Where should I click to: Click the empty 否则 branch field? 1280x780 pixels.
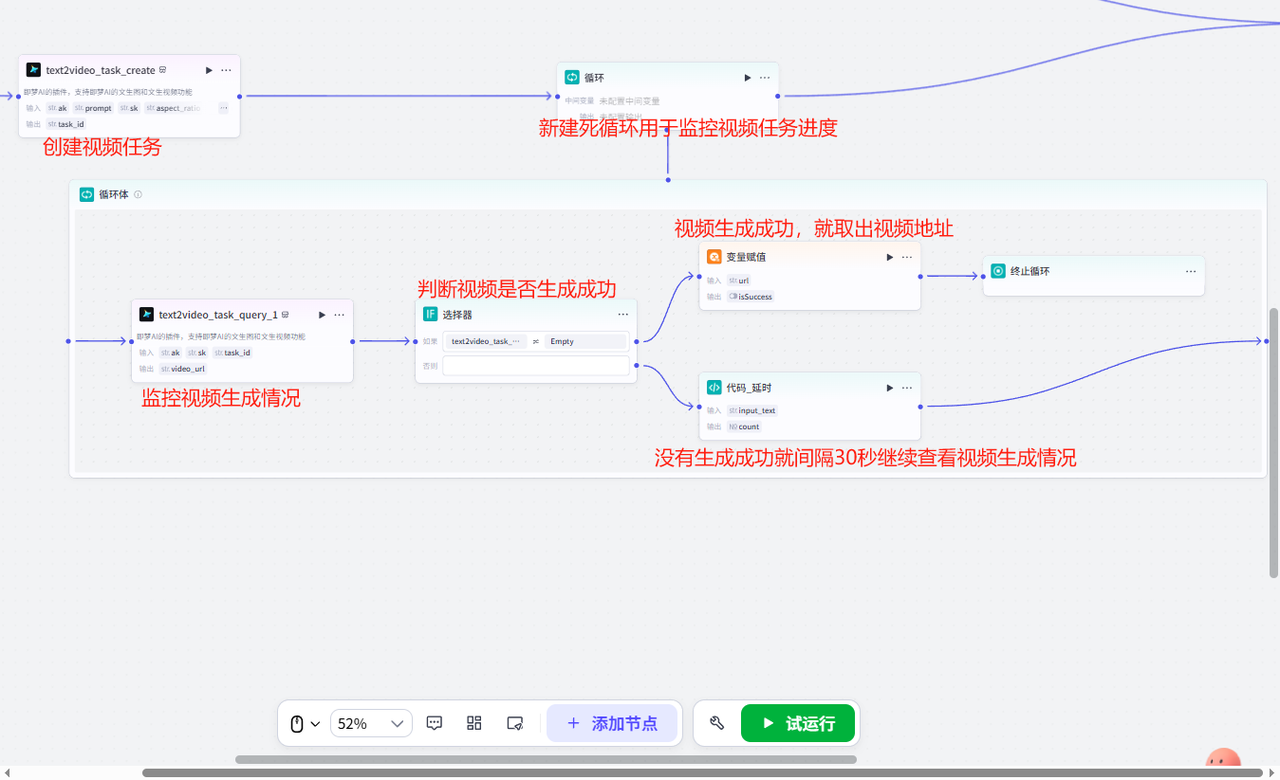(x=536, y=366)
